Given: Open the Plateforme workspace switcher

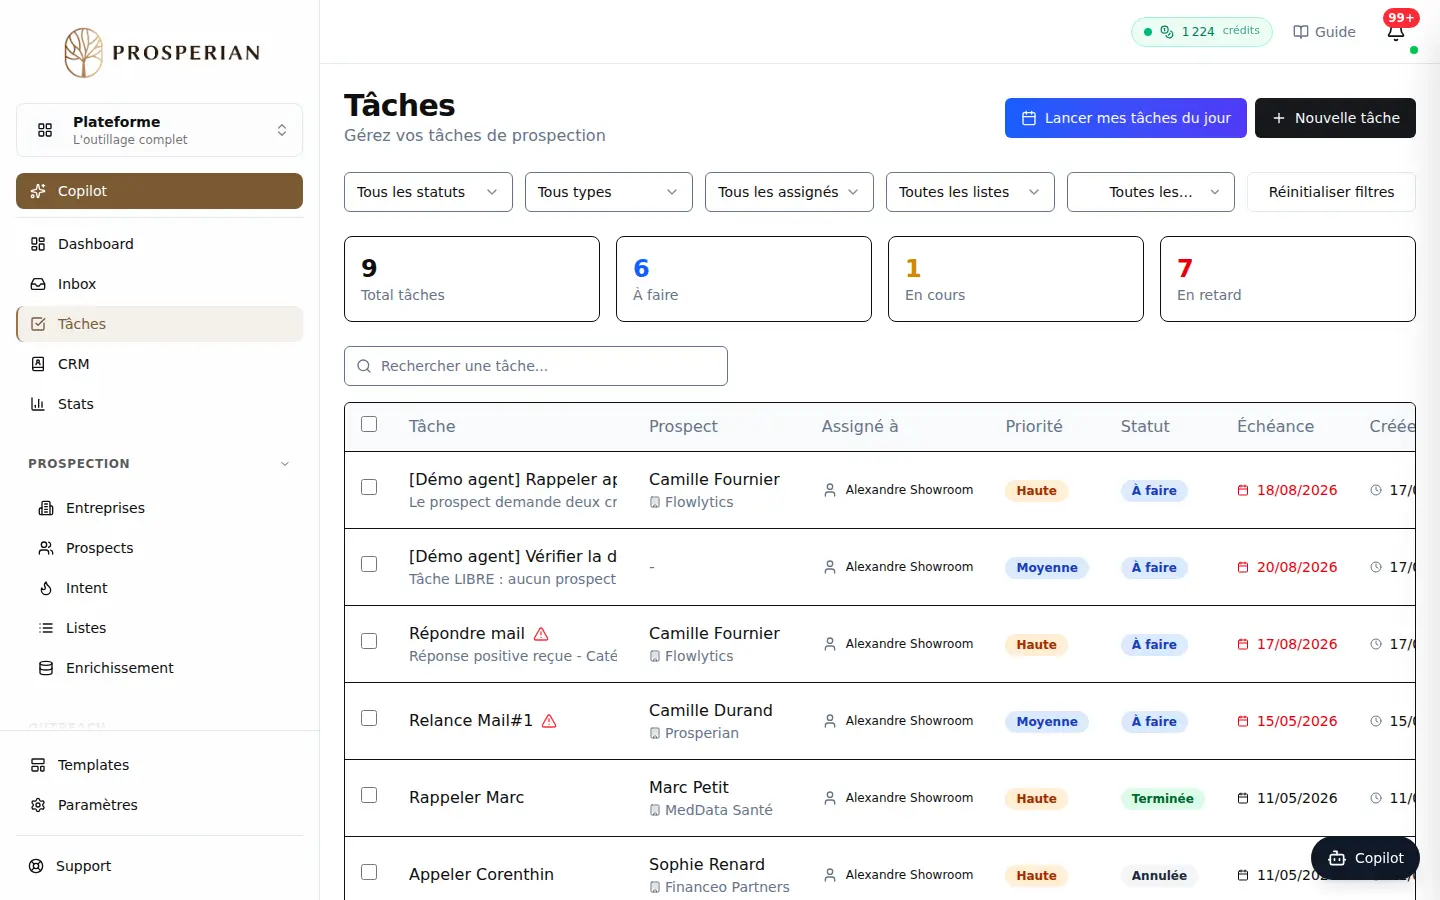Looking at the screenshot, I should tap(159, 130).
